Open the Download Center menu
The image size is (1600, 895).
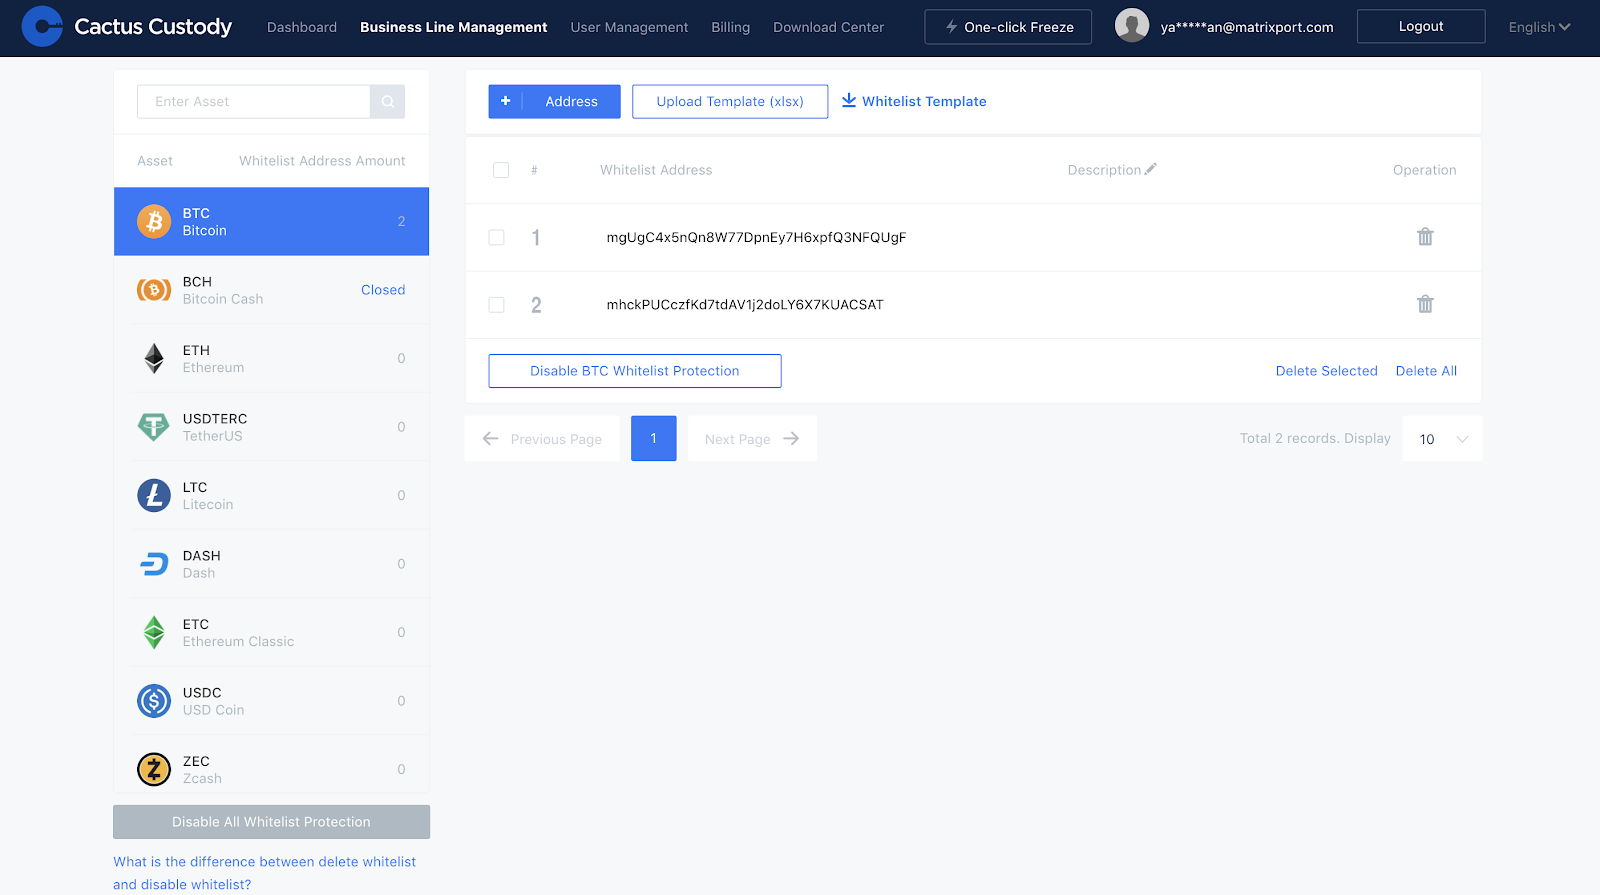(x=829, y=27)
